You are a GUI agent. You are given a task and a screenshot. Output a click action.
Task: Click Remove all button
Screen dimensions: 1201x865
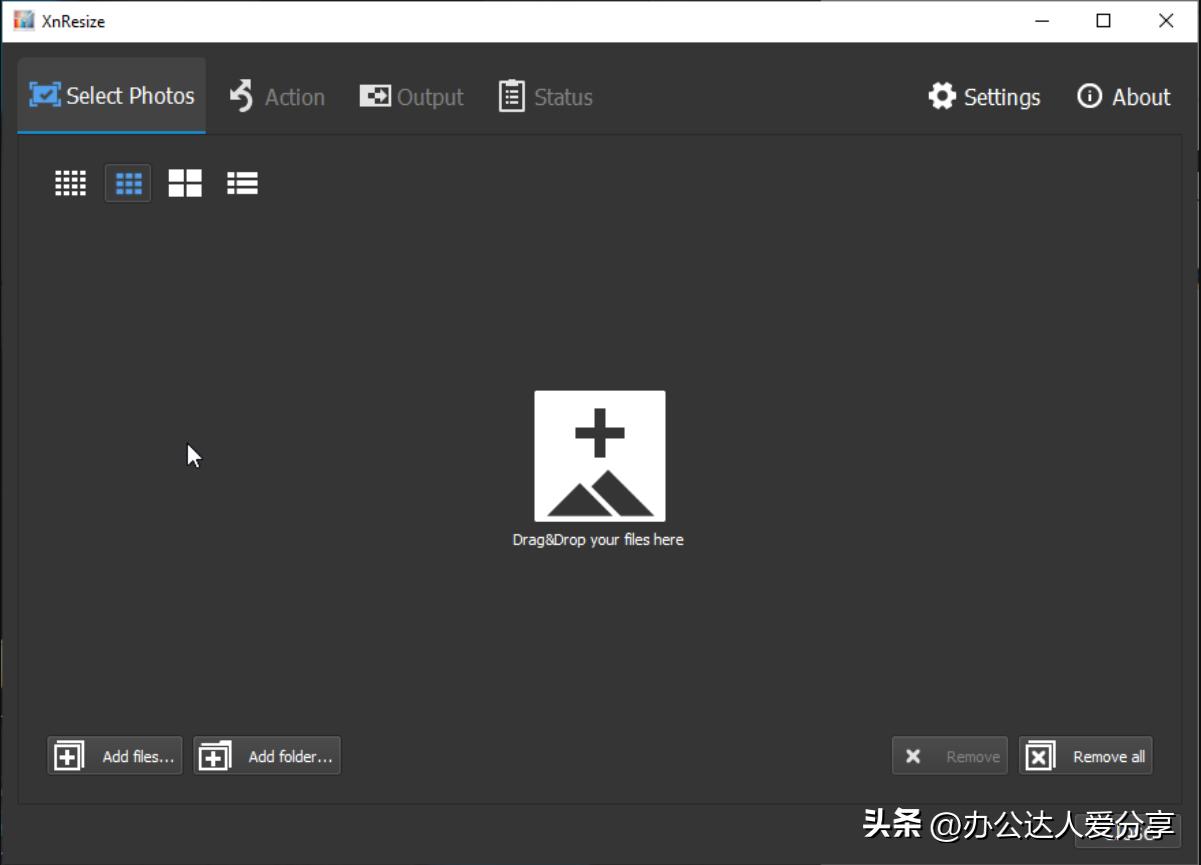tap(1086, 756)
